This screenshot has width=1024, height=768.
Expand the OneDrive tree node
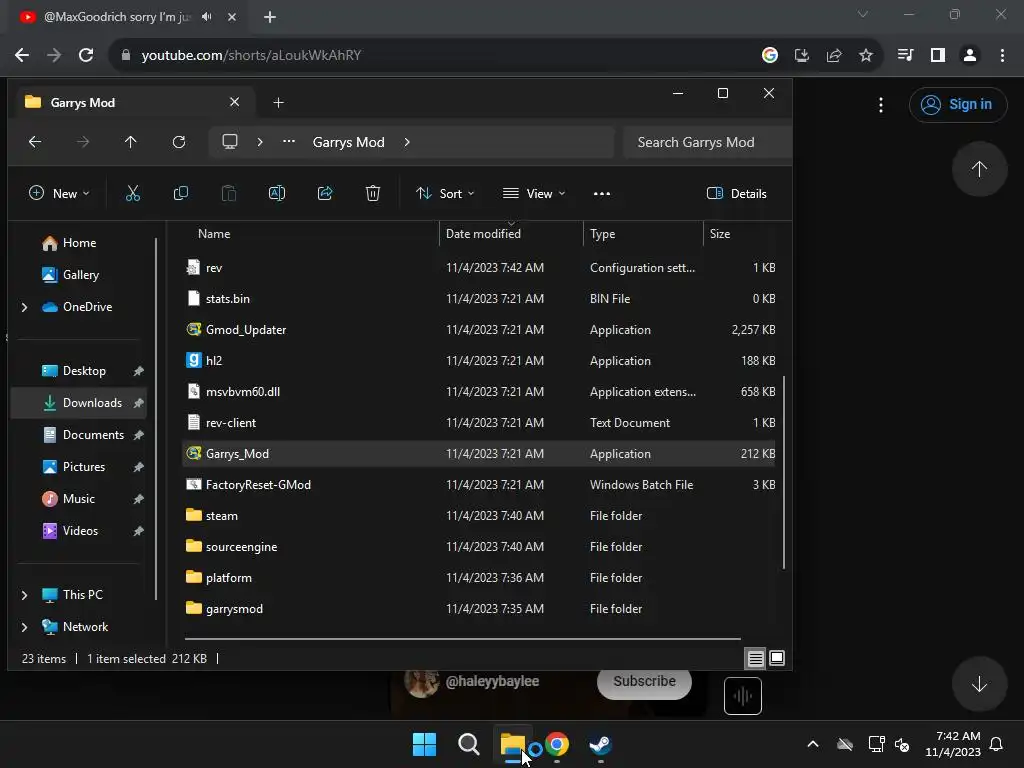(x=24, y=307)
